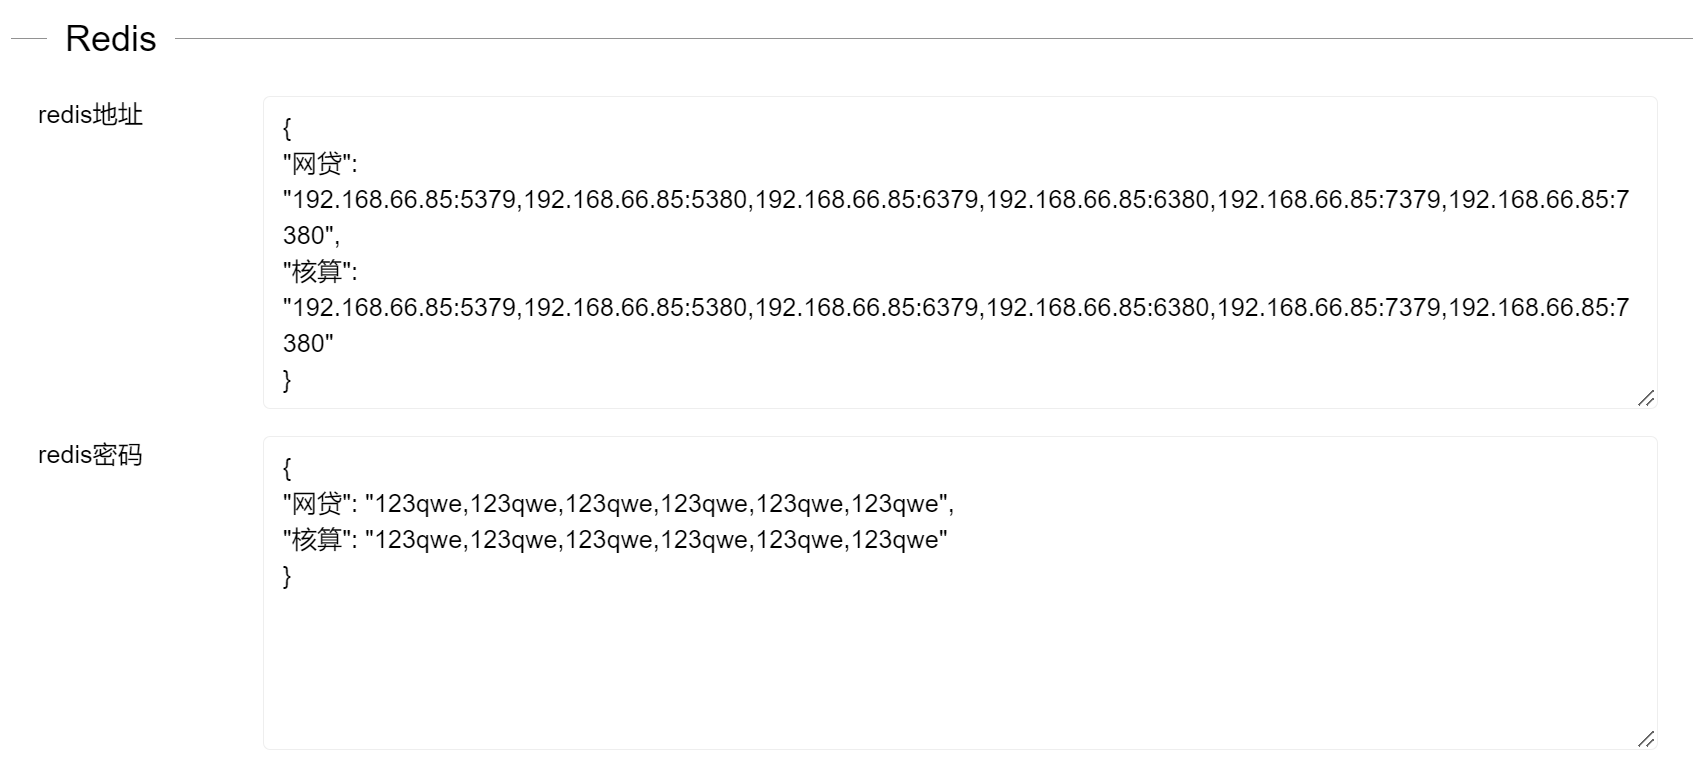Place cursor on "核算": key line in redis地址
1702x765 pixels.
point(320,271)
